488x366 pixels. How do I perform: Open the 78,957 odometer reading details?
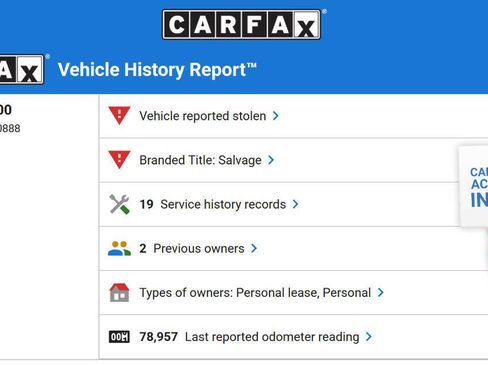(x=249, y=337)
